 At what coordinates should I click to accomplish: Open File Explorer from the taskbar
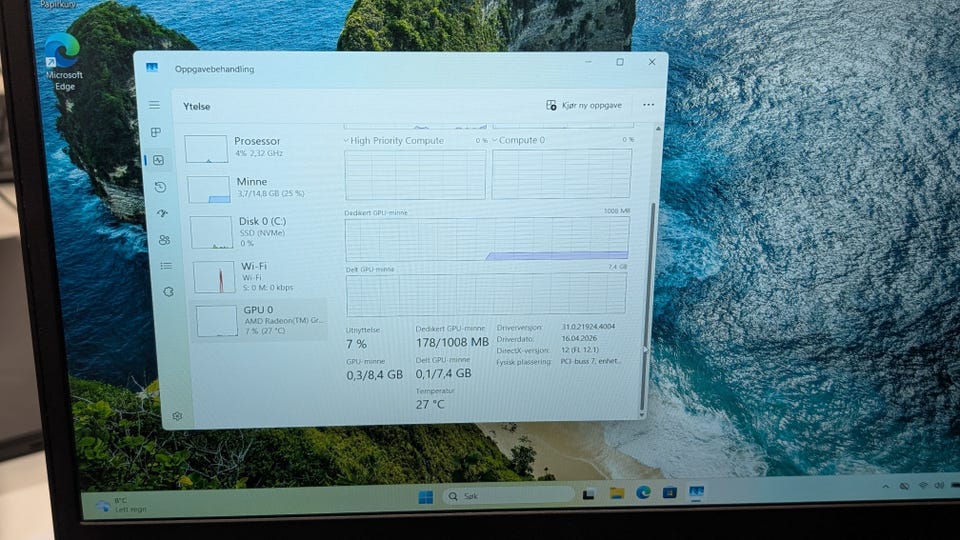617,493
